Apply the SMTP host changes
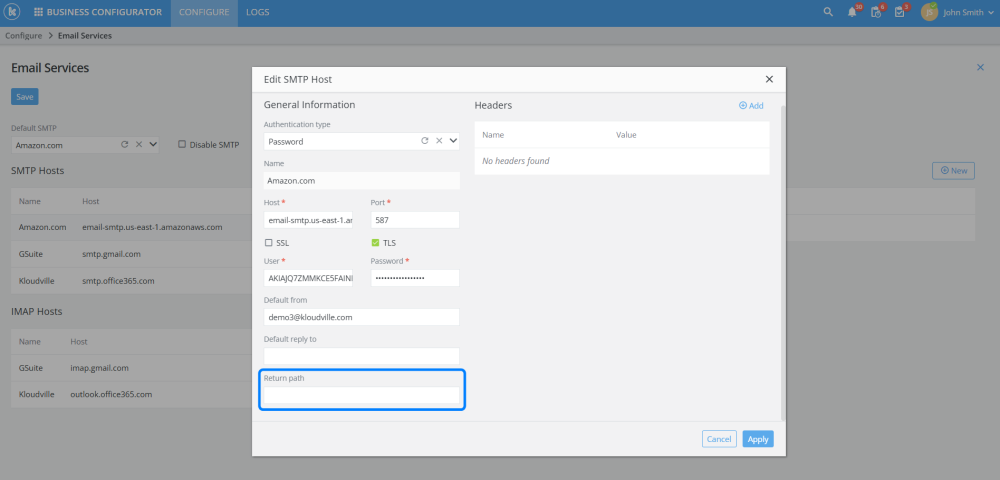The width and height of the screenshot is (1000, 480). coord(758,439)
